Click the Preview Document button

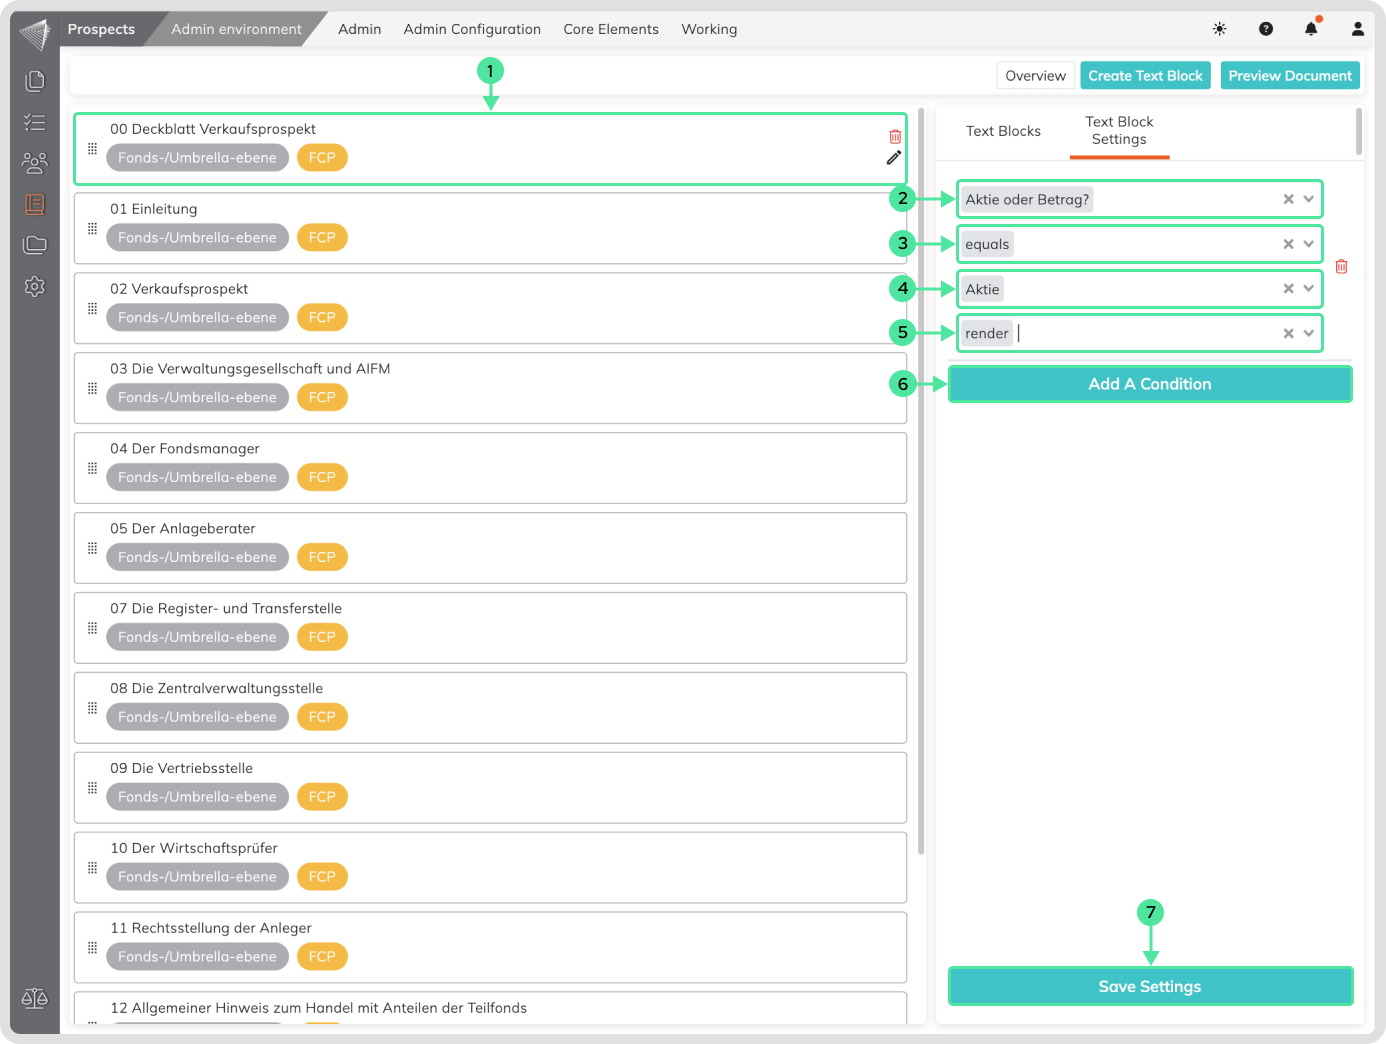(x=1289, y=76)
